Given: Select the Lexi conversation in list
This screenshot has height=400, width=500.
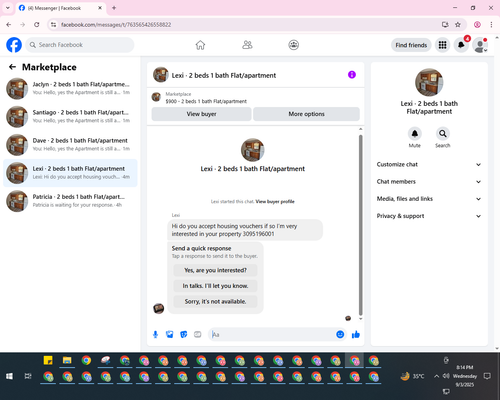Looking at the screenshot, I should point(70,173).
